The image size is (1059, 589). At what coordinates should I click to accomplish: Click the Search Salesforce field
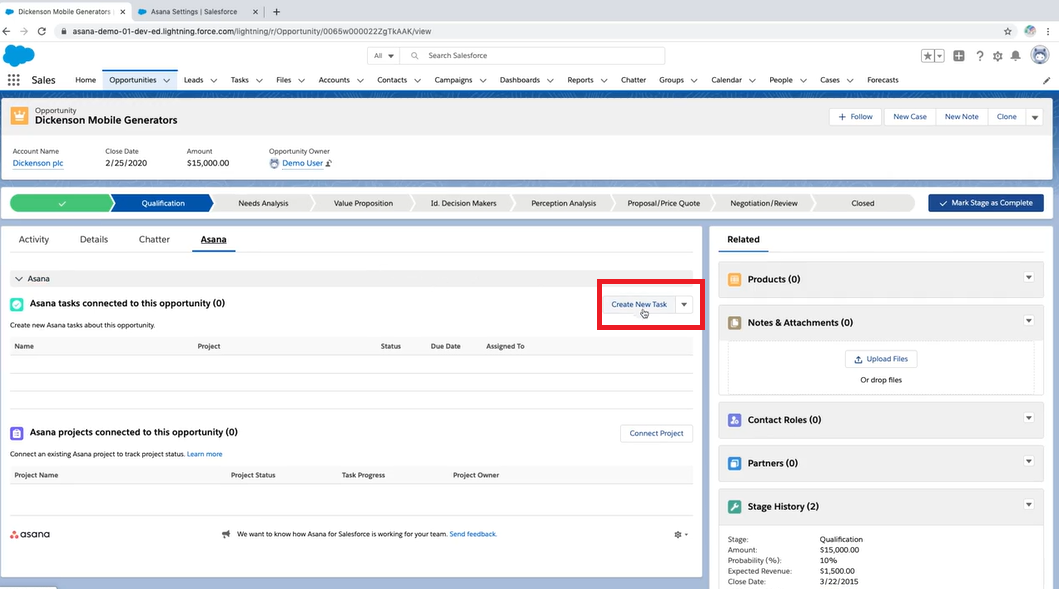pos(532,55)
